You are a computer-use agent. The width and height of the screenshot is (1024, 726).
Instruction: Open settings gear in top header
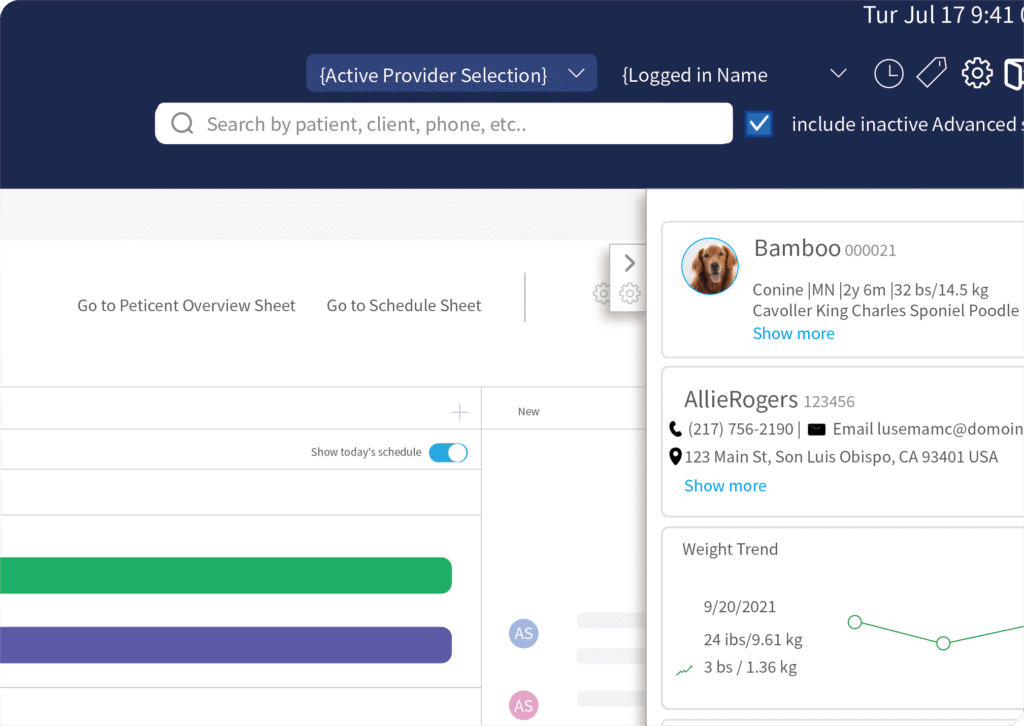(x=977, y=73)
